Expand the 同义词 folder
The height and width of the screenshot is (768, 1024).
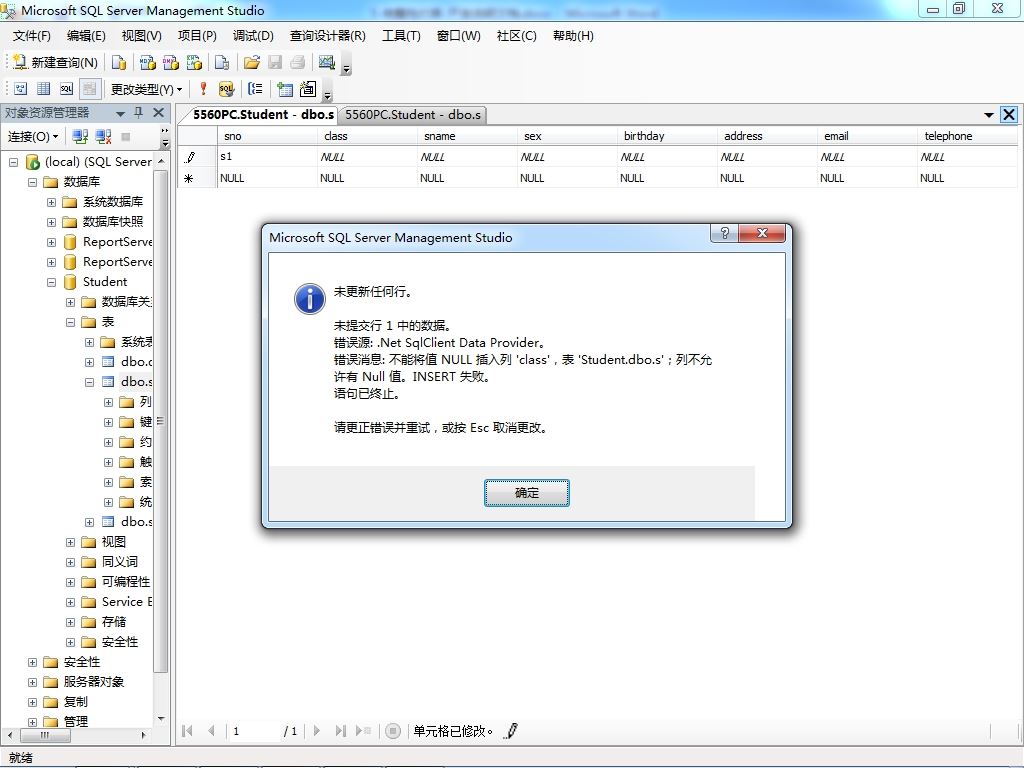coord(71,562)
